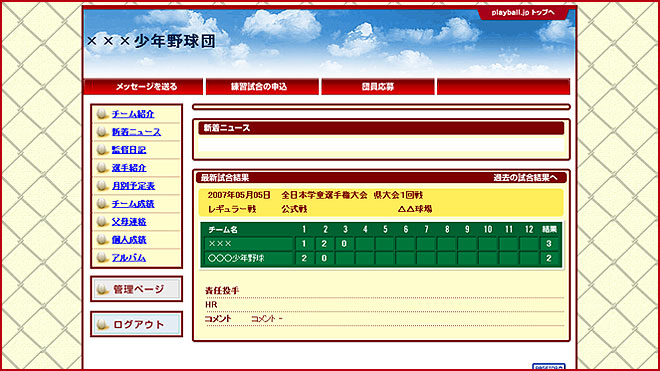
Task: Click baseball icon beside 月別予定表
Action: click(x=102, y=186)
